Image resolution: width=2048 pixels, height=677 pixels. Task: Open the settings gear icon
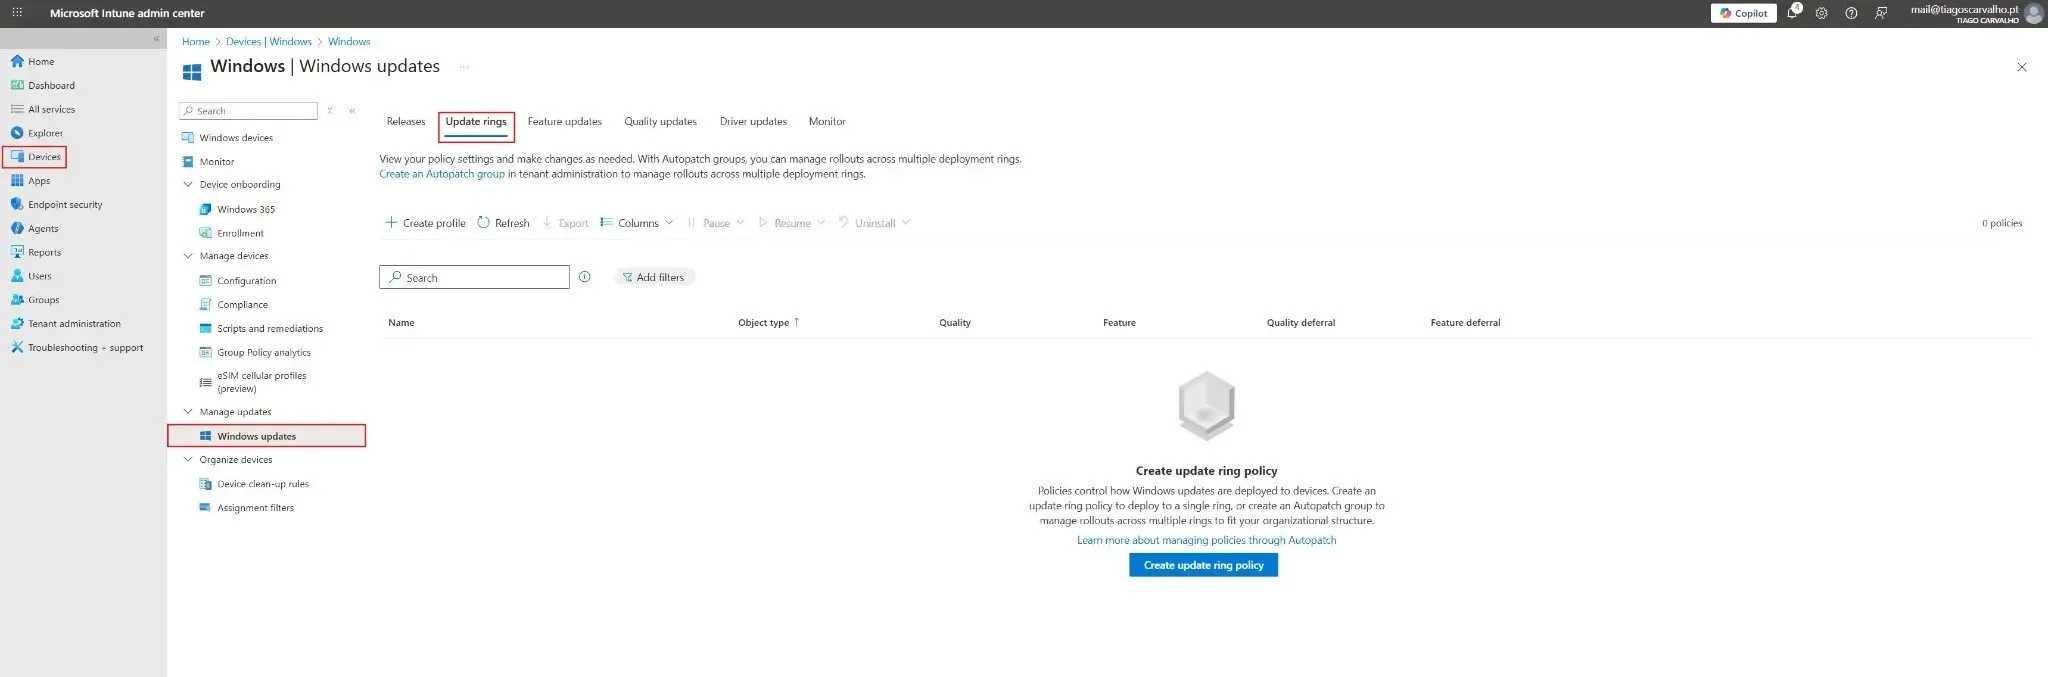coord(1822,13)
